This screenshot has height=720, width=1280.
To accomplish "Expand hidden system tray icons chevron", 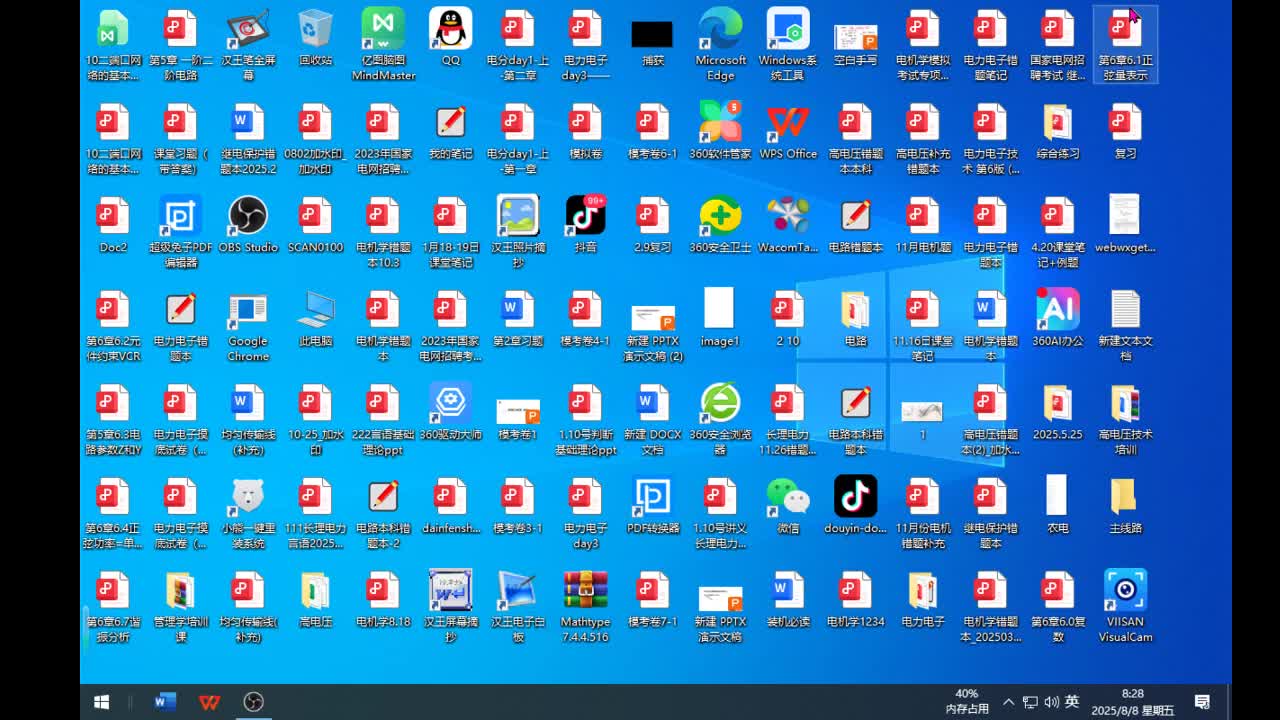I will pyautogui.click(x=1008, y=702).
